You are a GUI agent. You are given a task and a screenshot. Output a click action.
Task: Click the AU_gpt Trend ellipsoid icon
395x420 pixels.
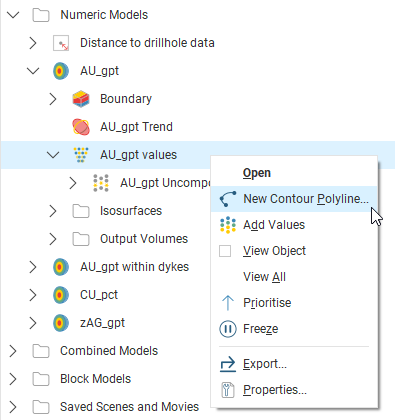pyautogui.click(x=81, y=127)
